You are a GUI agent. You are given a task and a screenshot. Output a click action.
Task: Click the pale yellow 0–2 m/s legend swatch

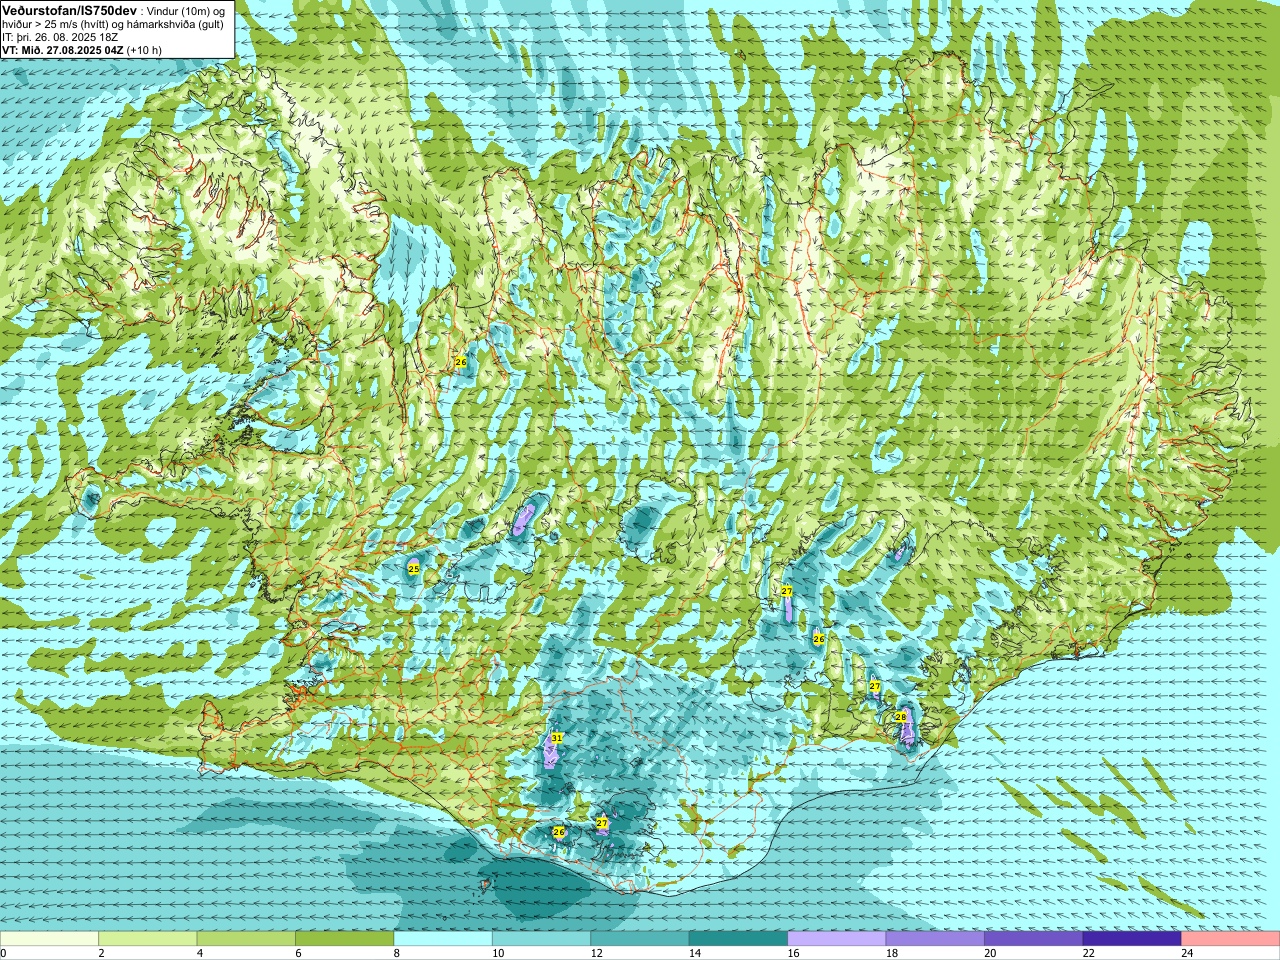[49, 939]
